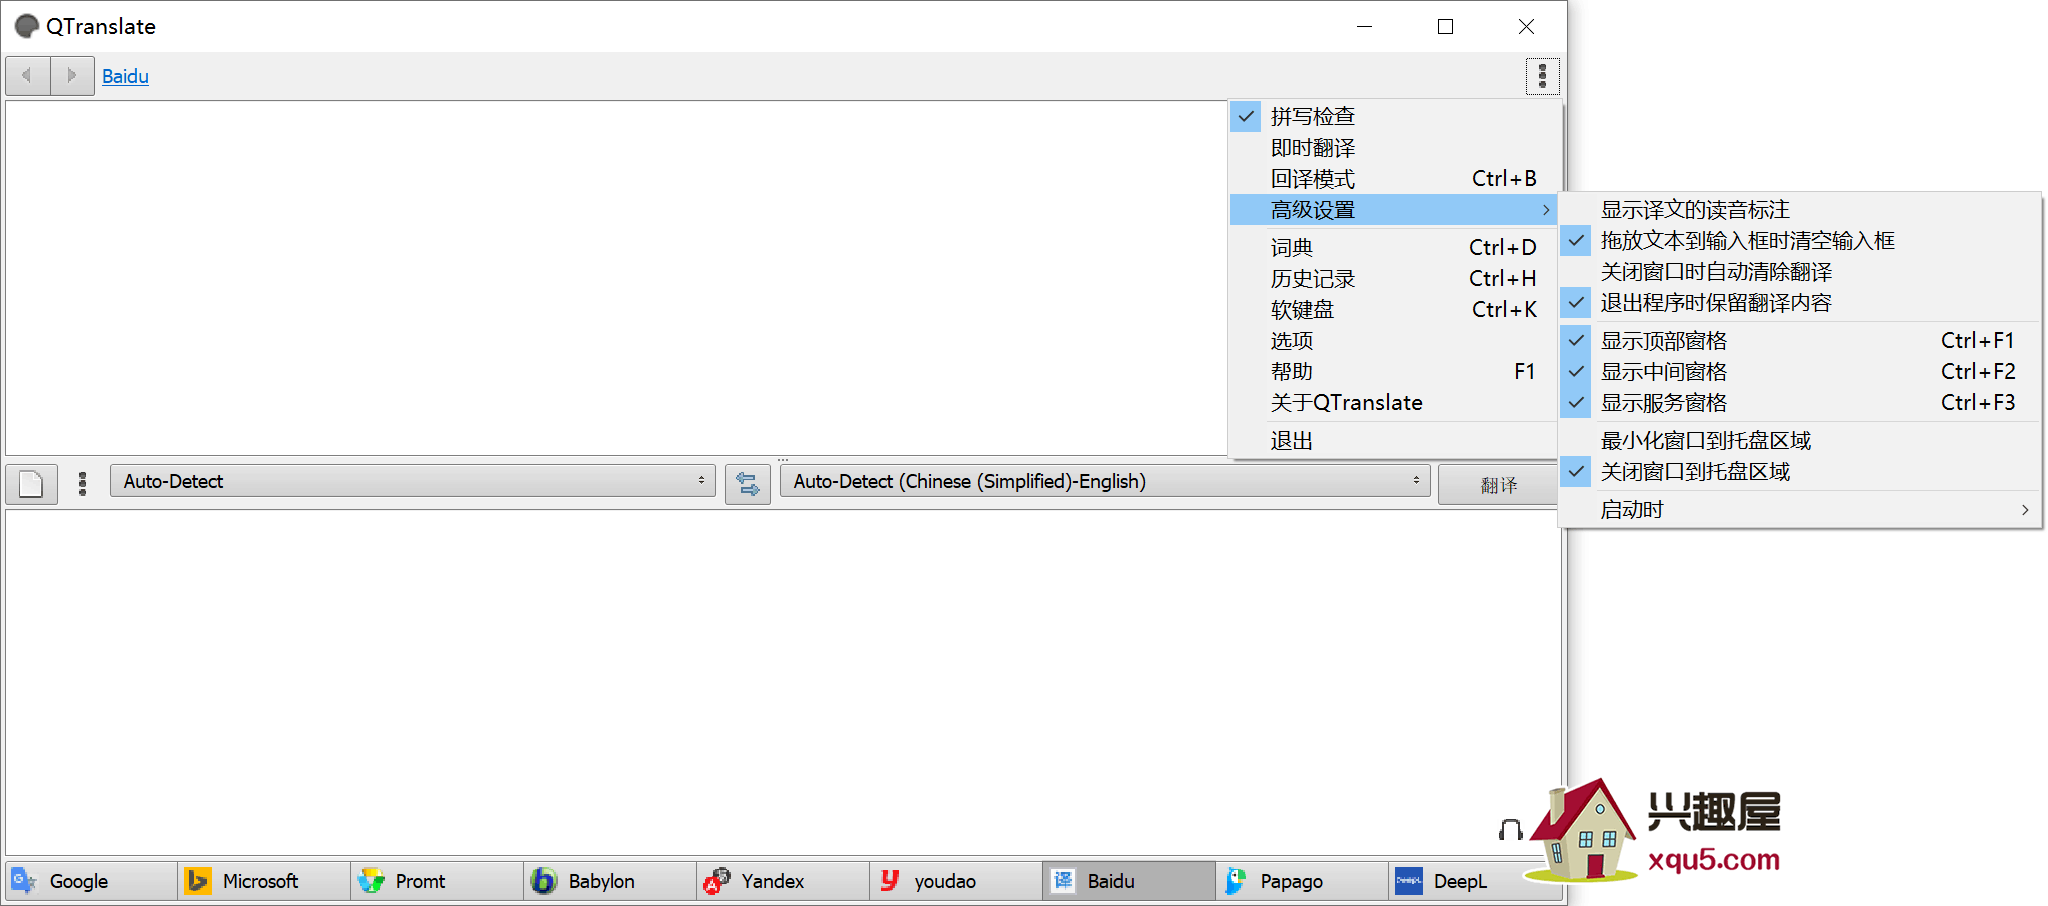
Task: Click the pane splitter grip dots
Action: coord(783,459)
